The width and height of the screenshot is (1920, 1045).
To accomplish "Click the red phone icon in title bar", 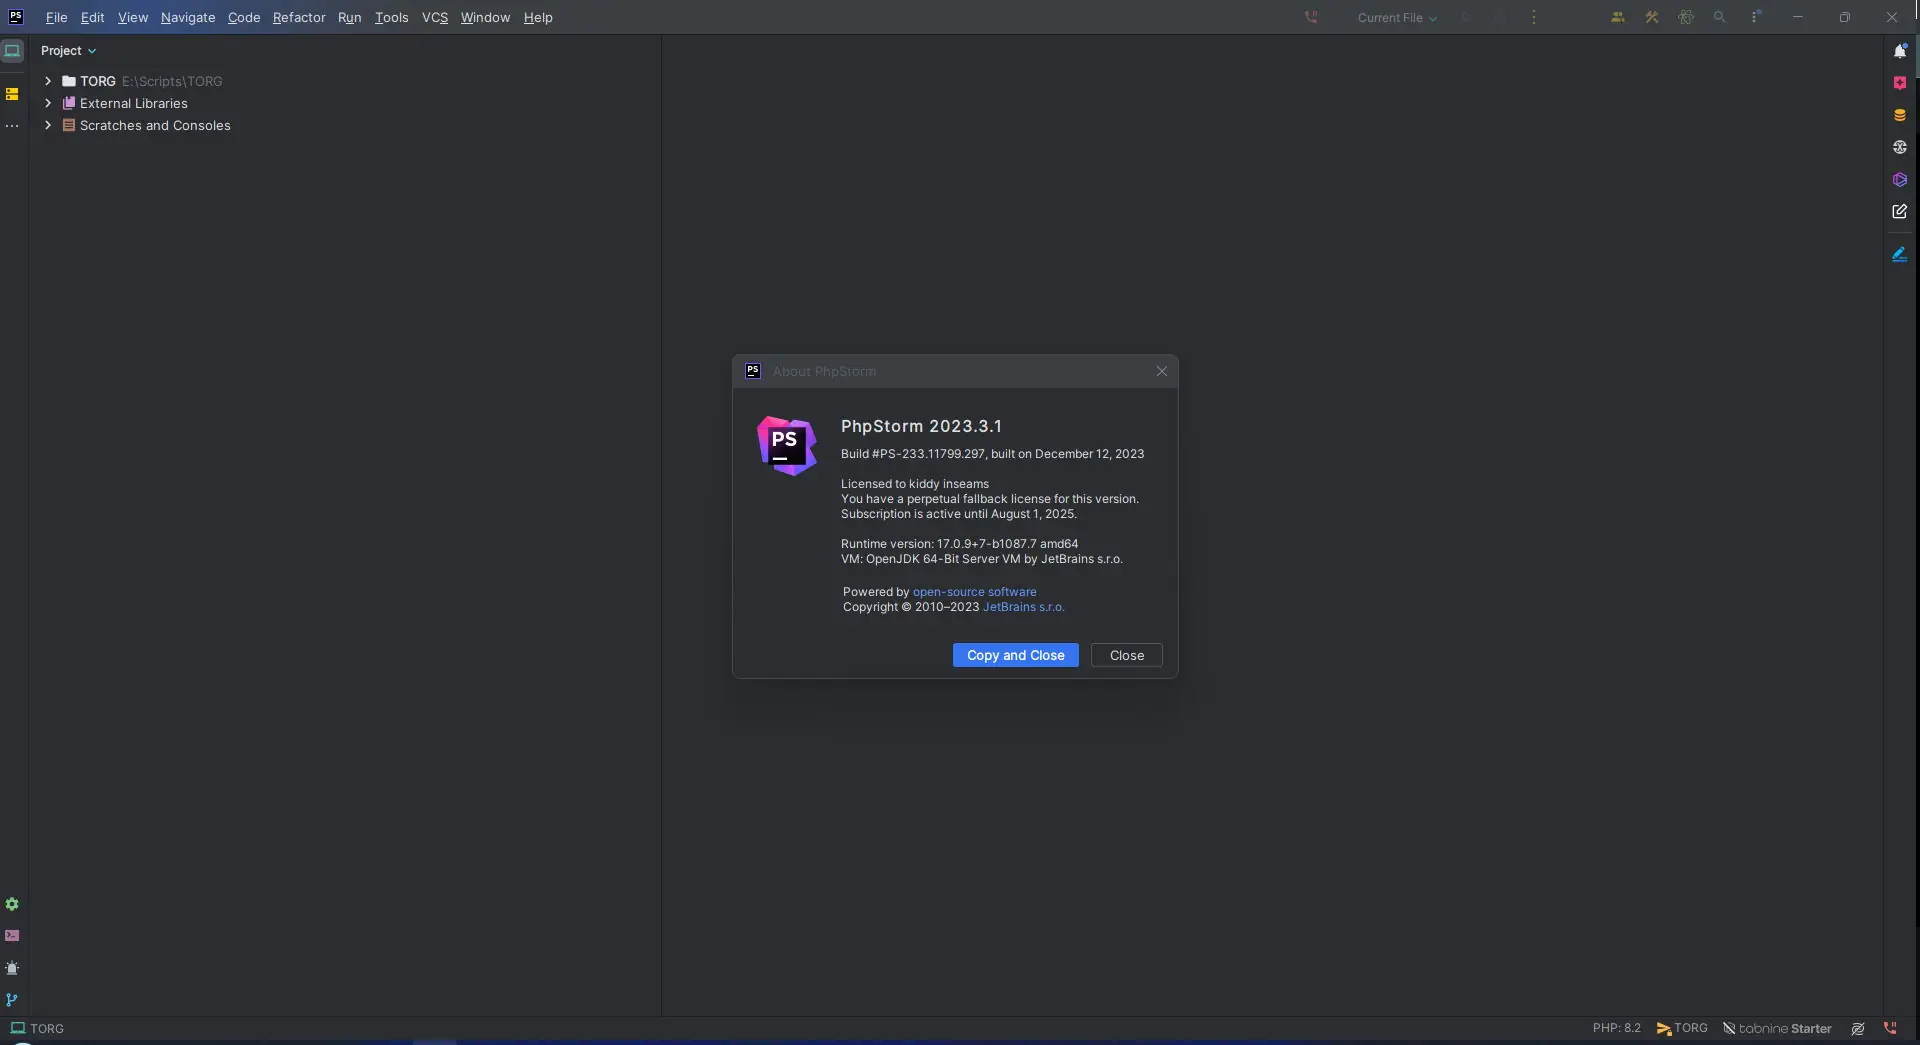I will (x=1311, y=17).
